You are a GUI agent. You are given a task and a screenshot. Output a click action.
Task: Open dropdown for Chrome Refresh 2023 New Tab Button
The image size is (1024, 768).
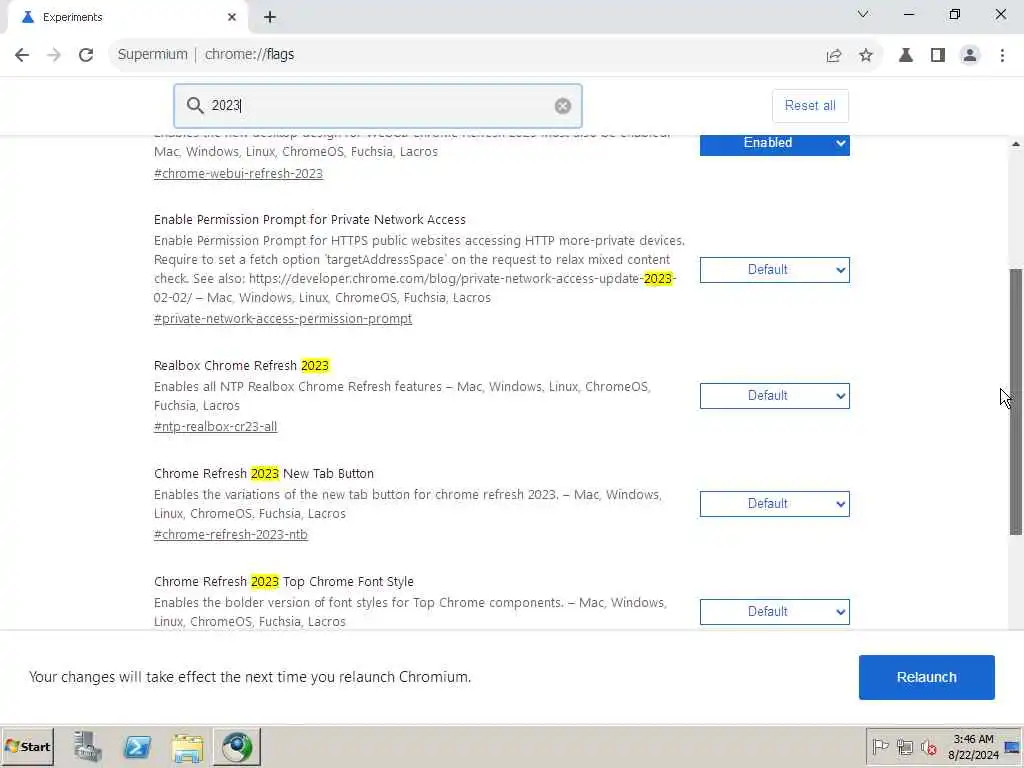tap(775, 504)
